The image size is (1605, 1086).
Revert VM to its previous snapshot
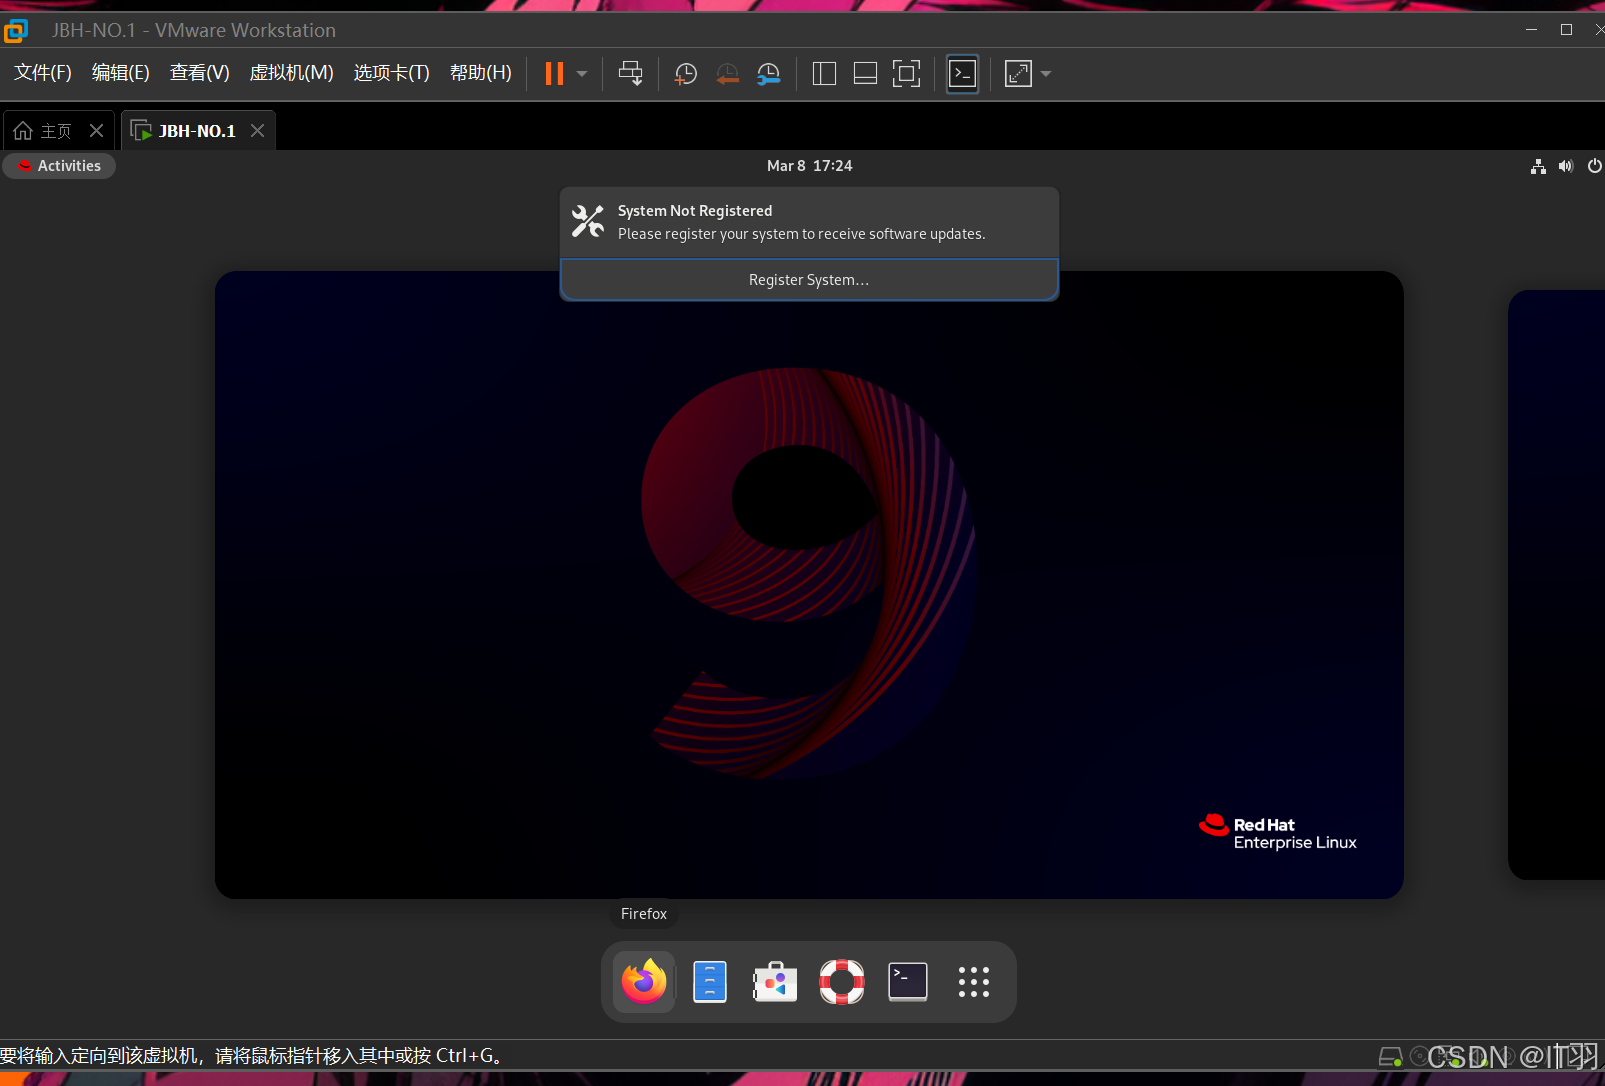coord(728,73)
